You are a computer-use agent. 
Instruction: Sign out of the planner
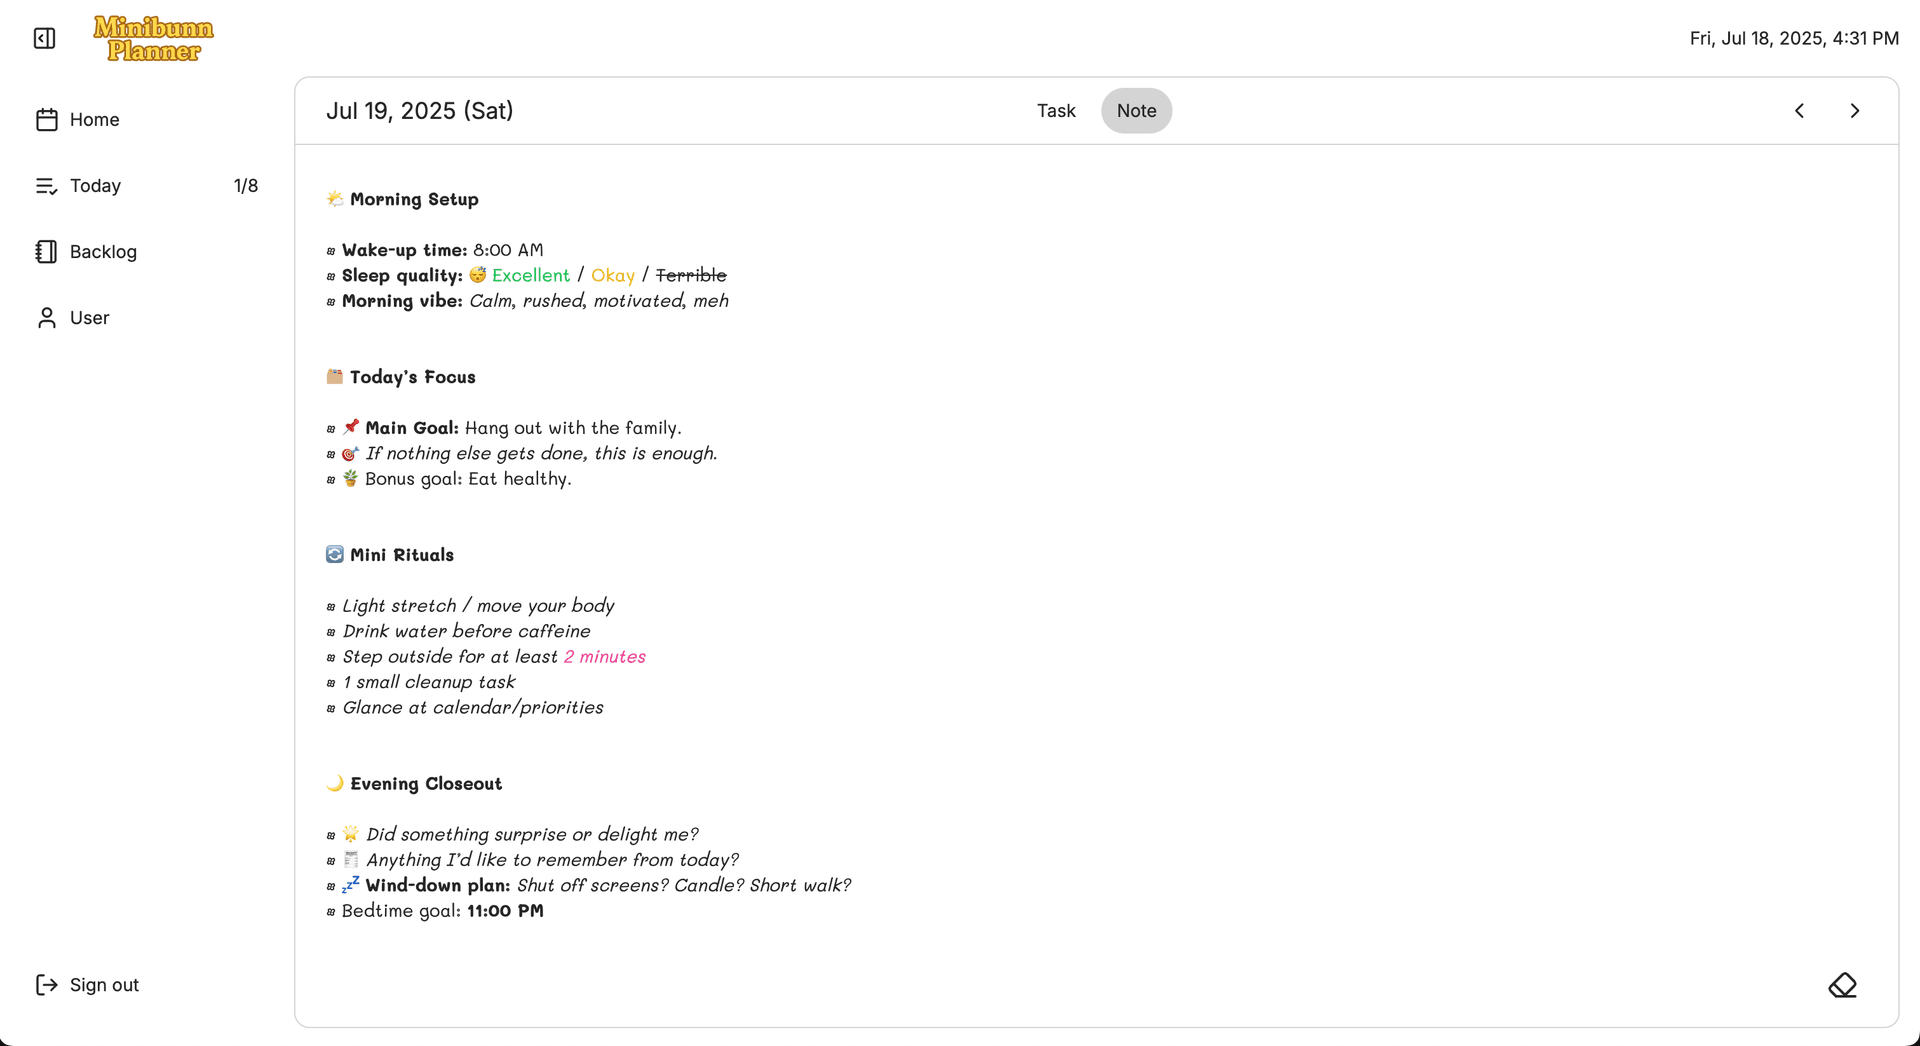pyautogui.click(x=104, y=985)
